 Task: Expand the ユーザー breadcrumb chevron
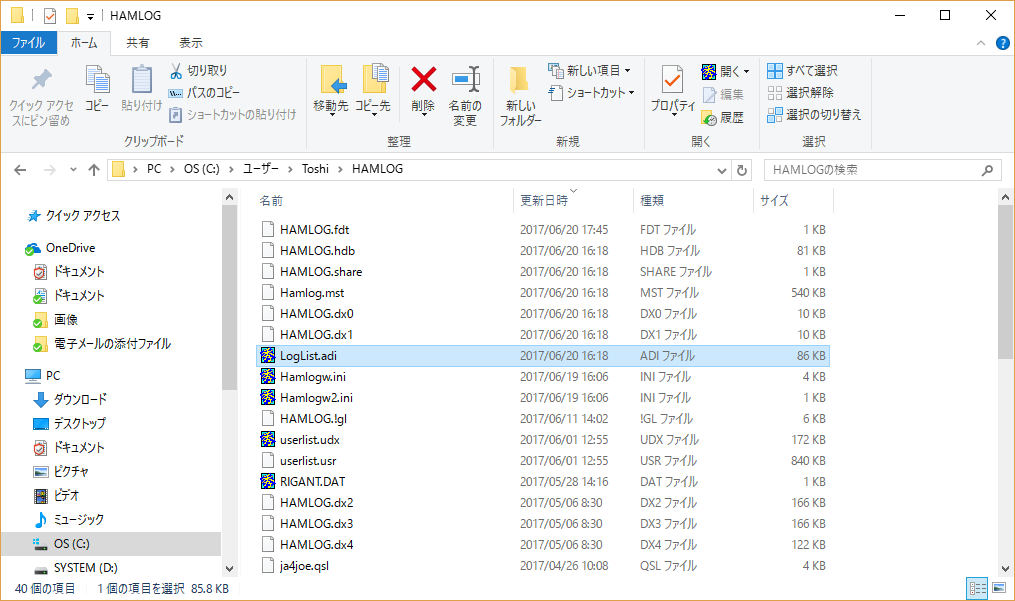(x=289, y=170)
